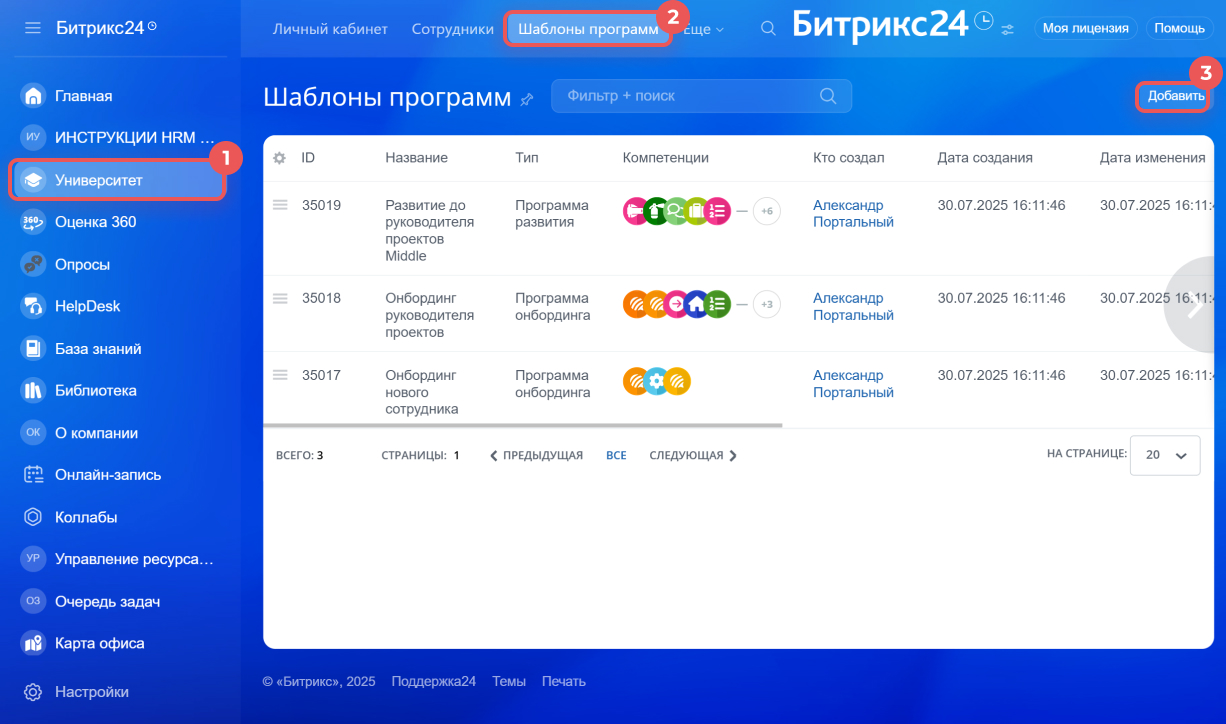Click the search magnifier in the top bar
Viewport: 1226px width, 724px height.
pyautogui.click(x=768, y=29)
